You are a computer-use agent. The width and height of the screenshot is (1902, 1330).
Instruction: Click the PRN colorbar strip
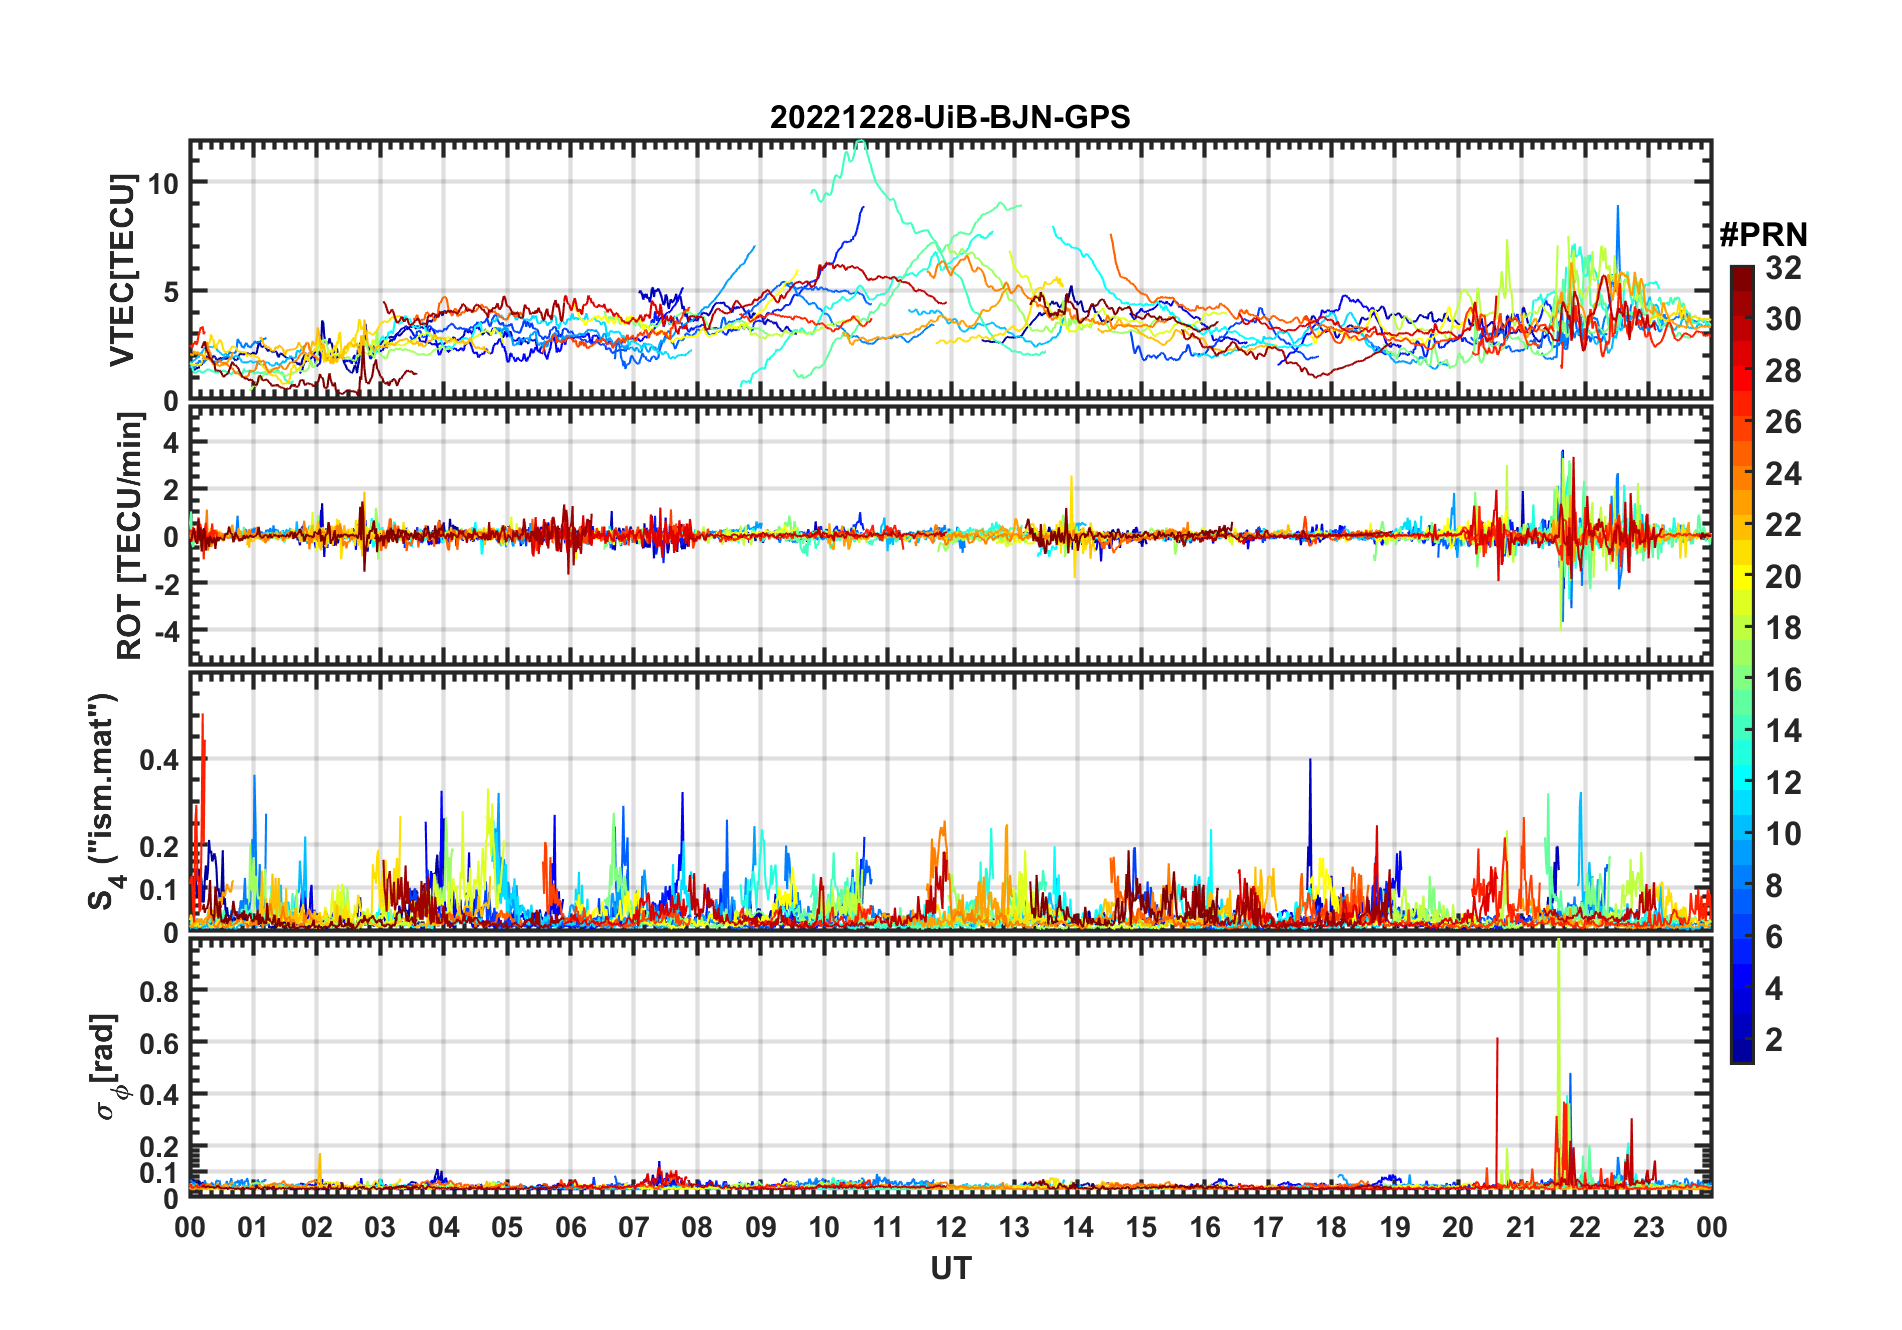tap(1742, 664)
